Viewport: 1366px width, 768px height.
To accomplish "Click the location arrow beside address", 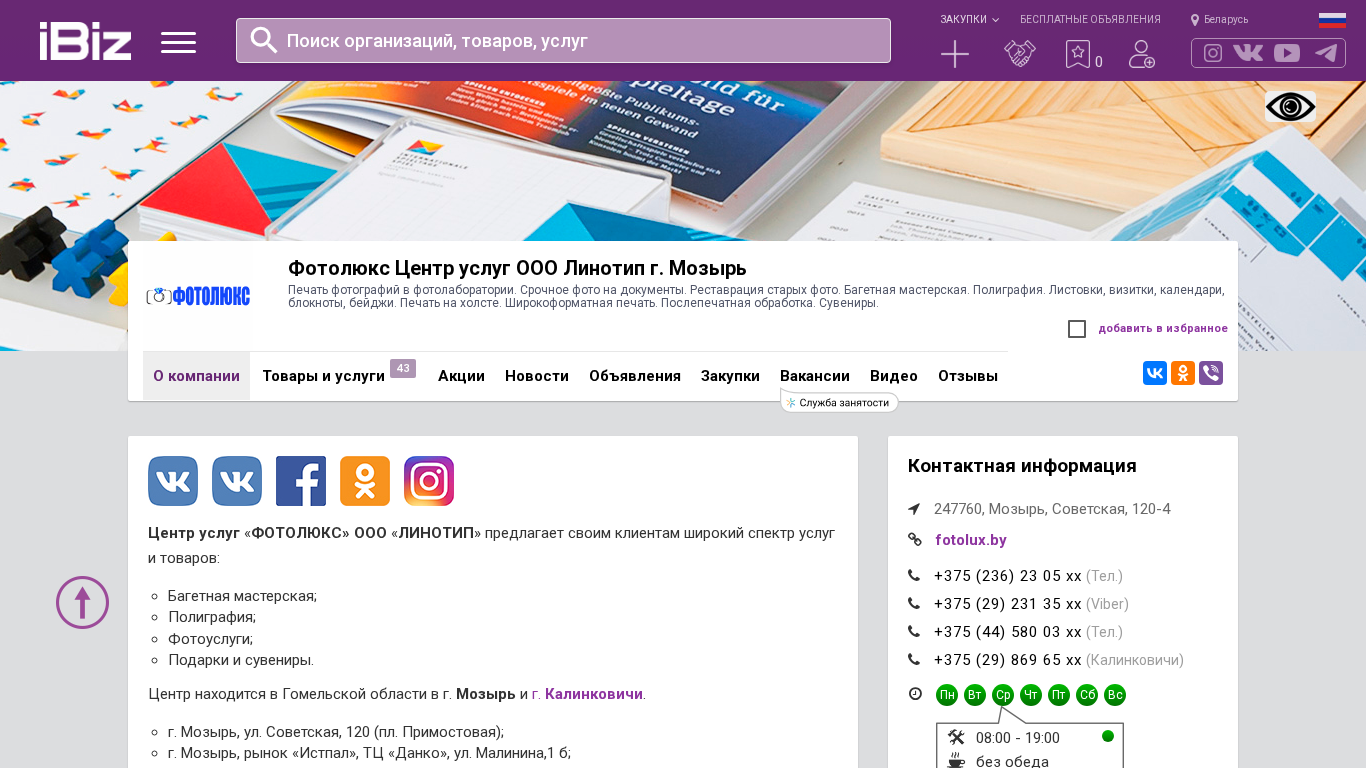I will [x=914, y=509].
